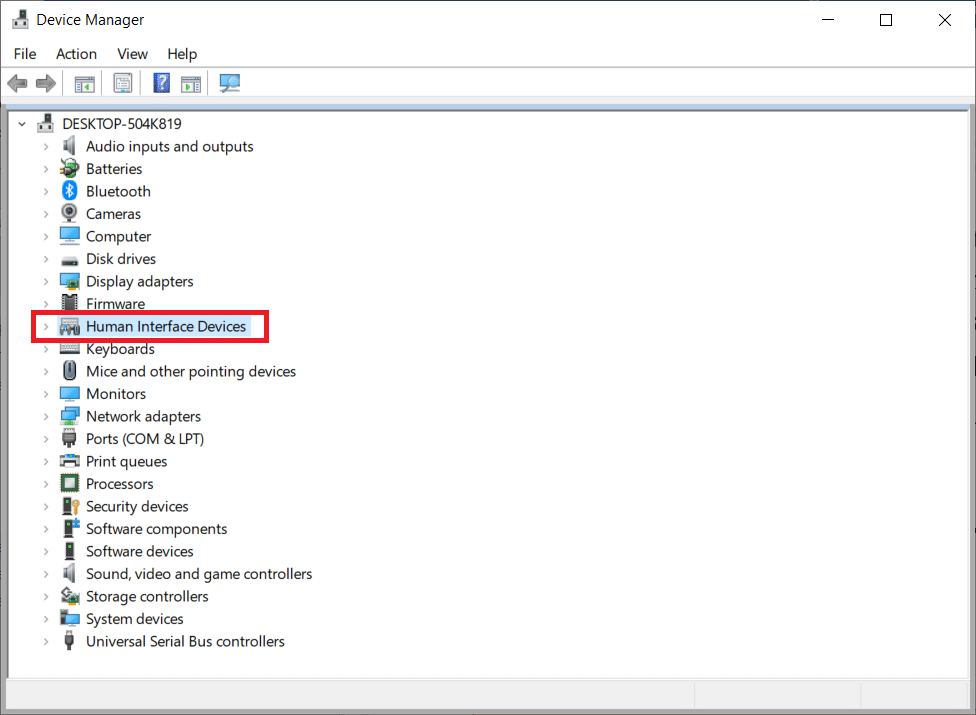Click Show/Hide Console Tree toolbar icon
The width and height of the screenshot is (976, 715).
pos(85,84)
